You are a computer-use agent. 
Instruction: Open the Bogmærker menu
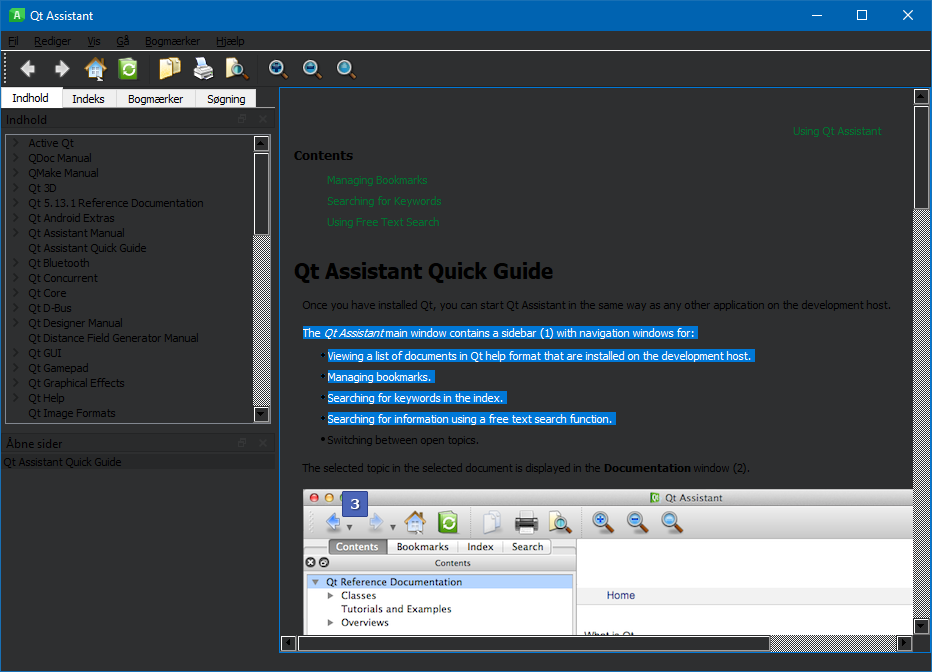tap(172, 41)
